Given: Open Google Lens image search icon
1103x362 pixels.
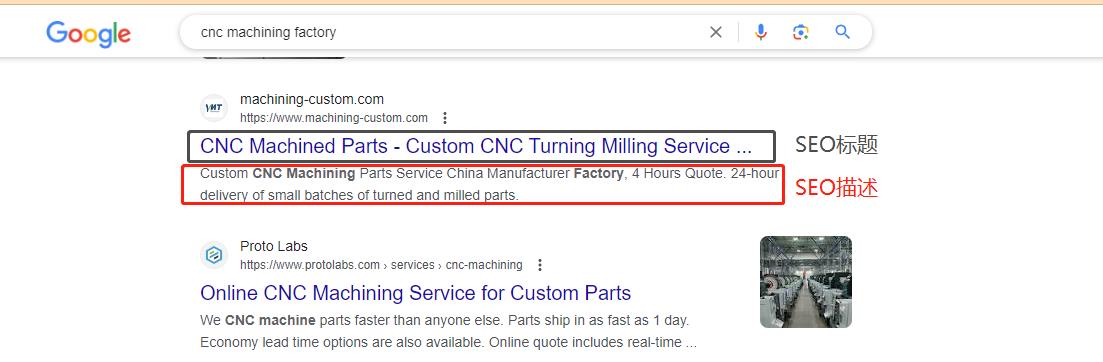Looking at the screenshot, I should 801,32.
